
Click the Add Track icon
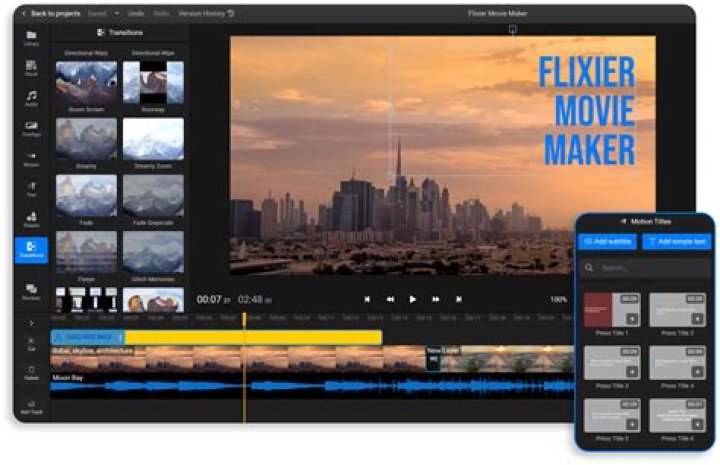(31, 406)
